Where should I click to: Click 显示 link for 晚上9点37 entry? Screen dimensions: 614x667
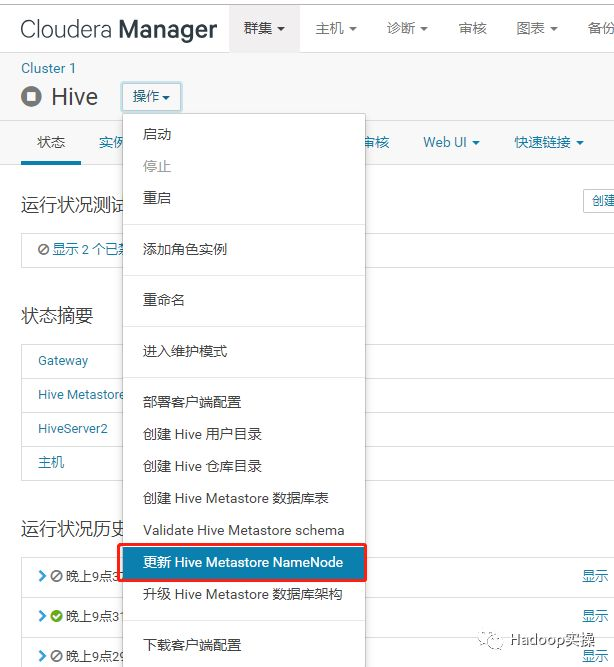coord(595,576)
